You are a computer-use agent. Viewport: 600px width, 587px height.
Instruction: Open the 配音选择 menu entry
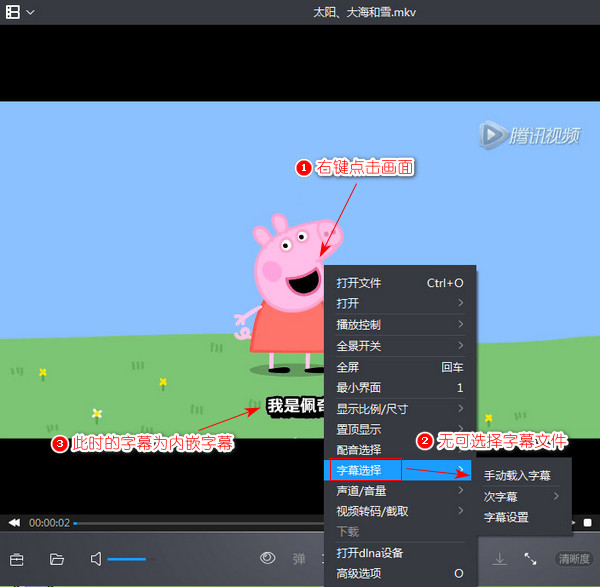point(400,450)
